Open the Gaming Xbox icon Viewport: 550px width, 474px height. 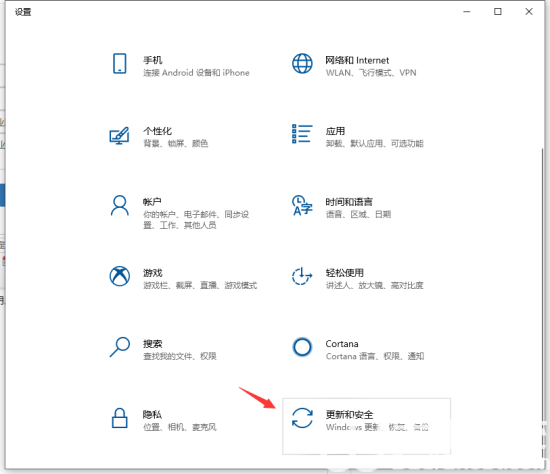[120, 276]
